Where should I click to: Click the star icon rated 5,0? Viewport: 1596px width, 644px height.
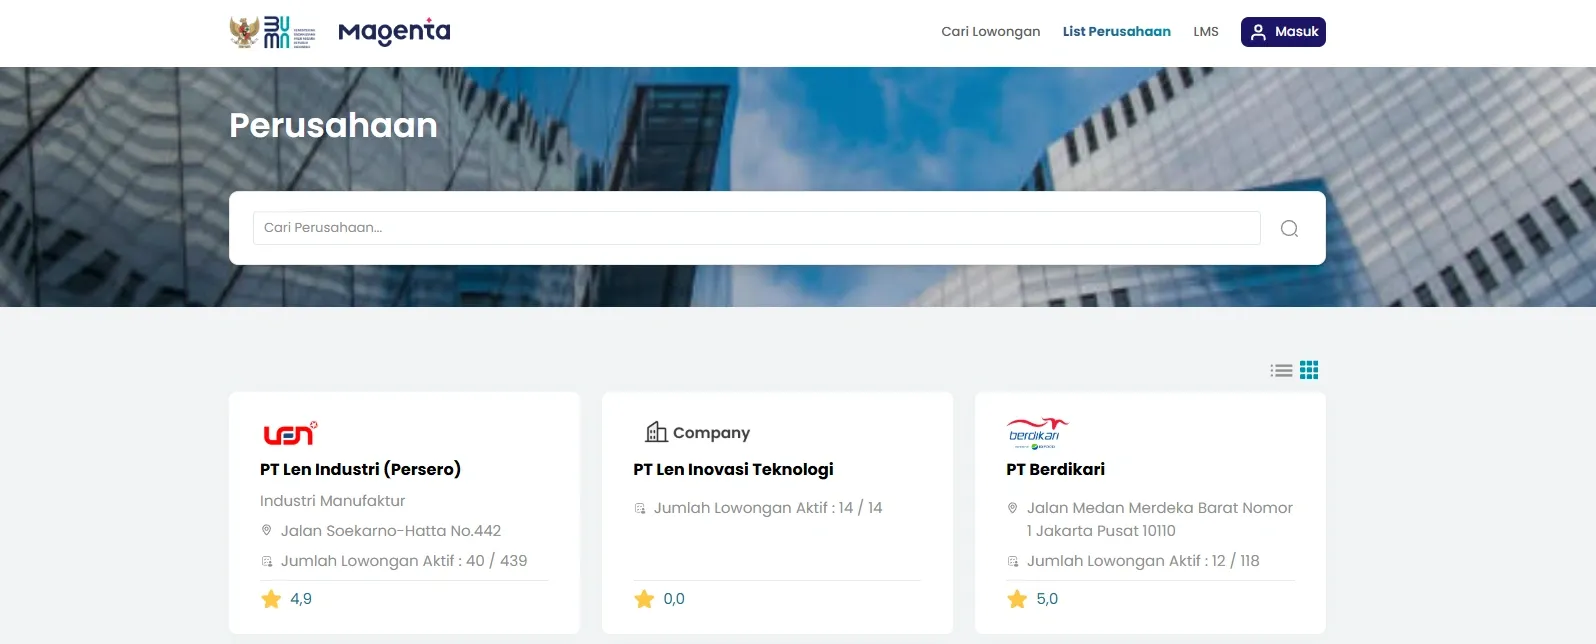pyautogui.click(x=1017, y=599)
